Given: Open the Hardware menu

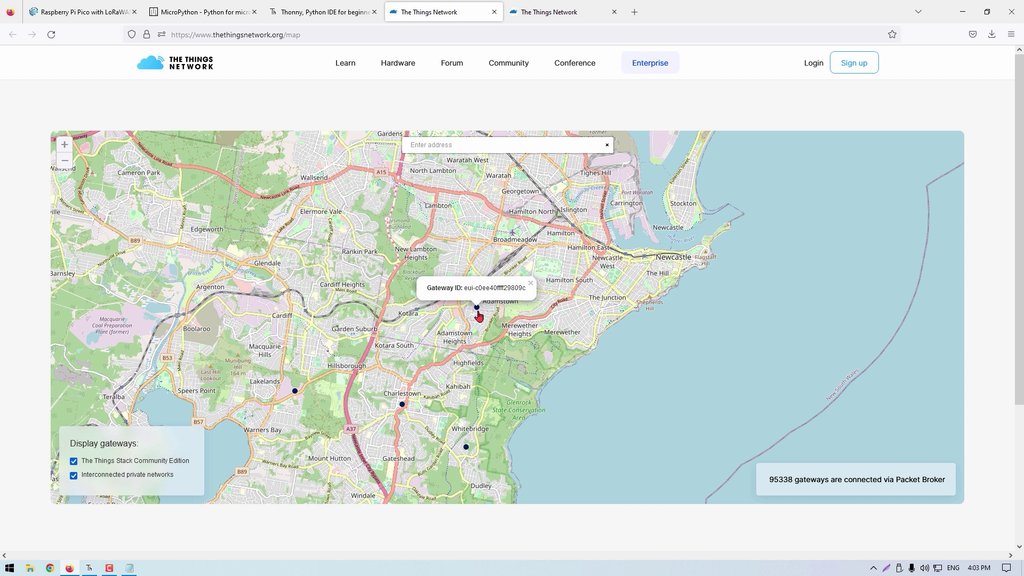Looking at the screenshot, I should click(398, 63).
